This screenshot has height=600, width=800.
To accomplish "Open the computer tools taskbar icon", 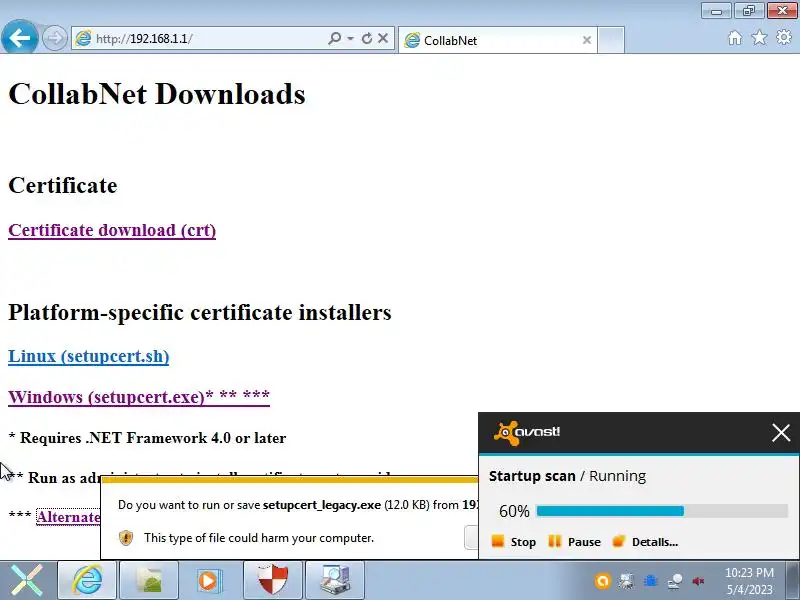I will (x=335, y=580).
